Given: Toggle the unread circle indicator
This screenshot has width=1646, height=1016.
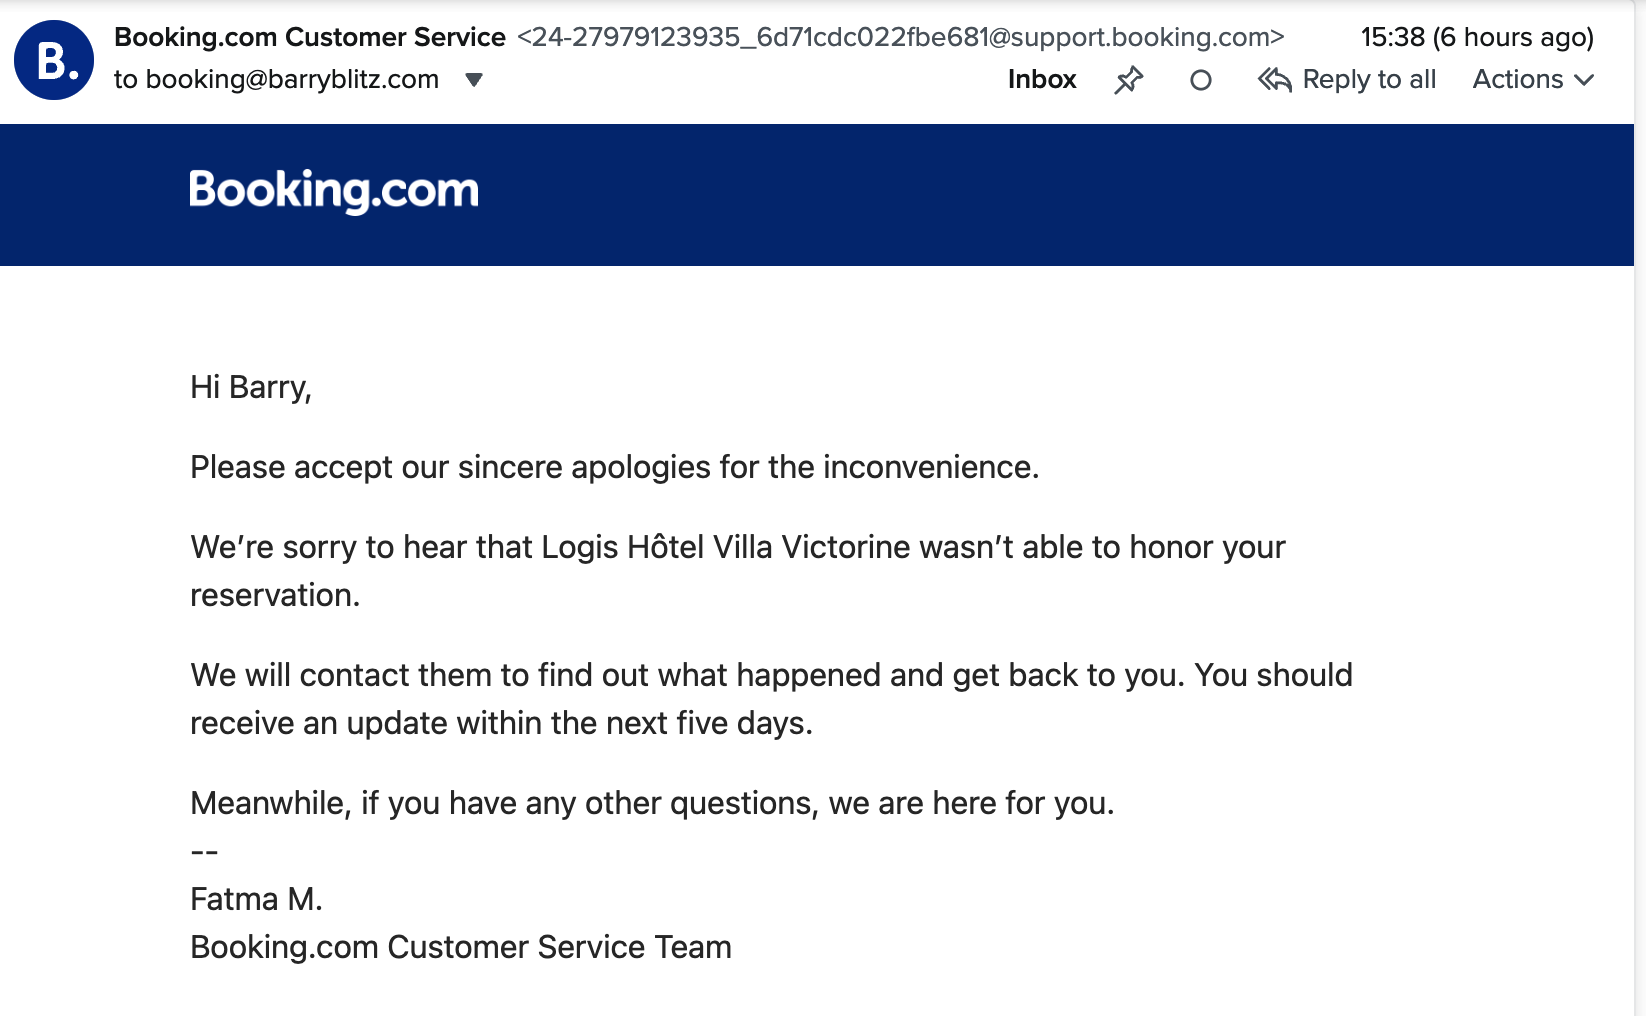Looking at the screenshot, I should point(1201,80).
